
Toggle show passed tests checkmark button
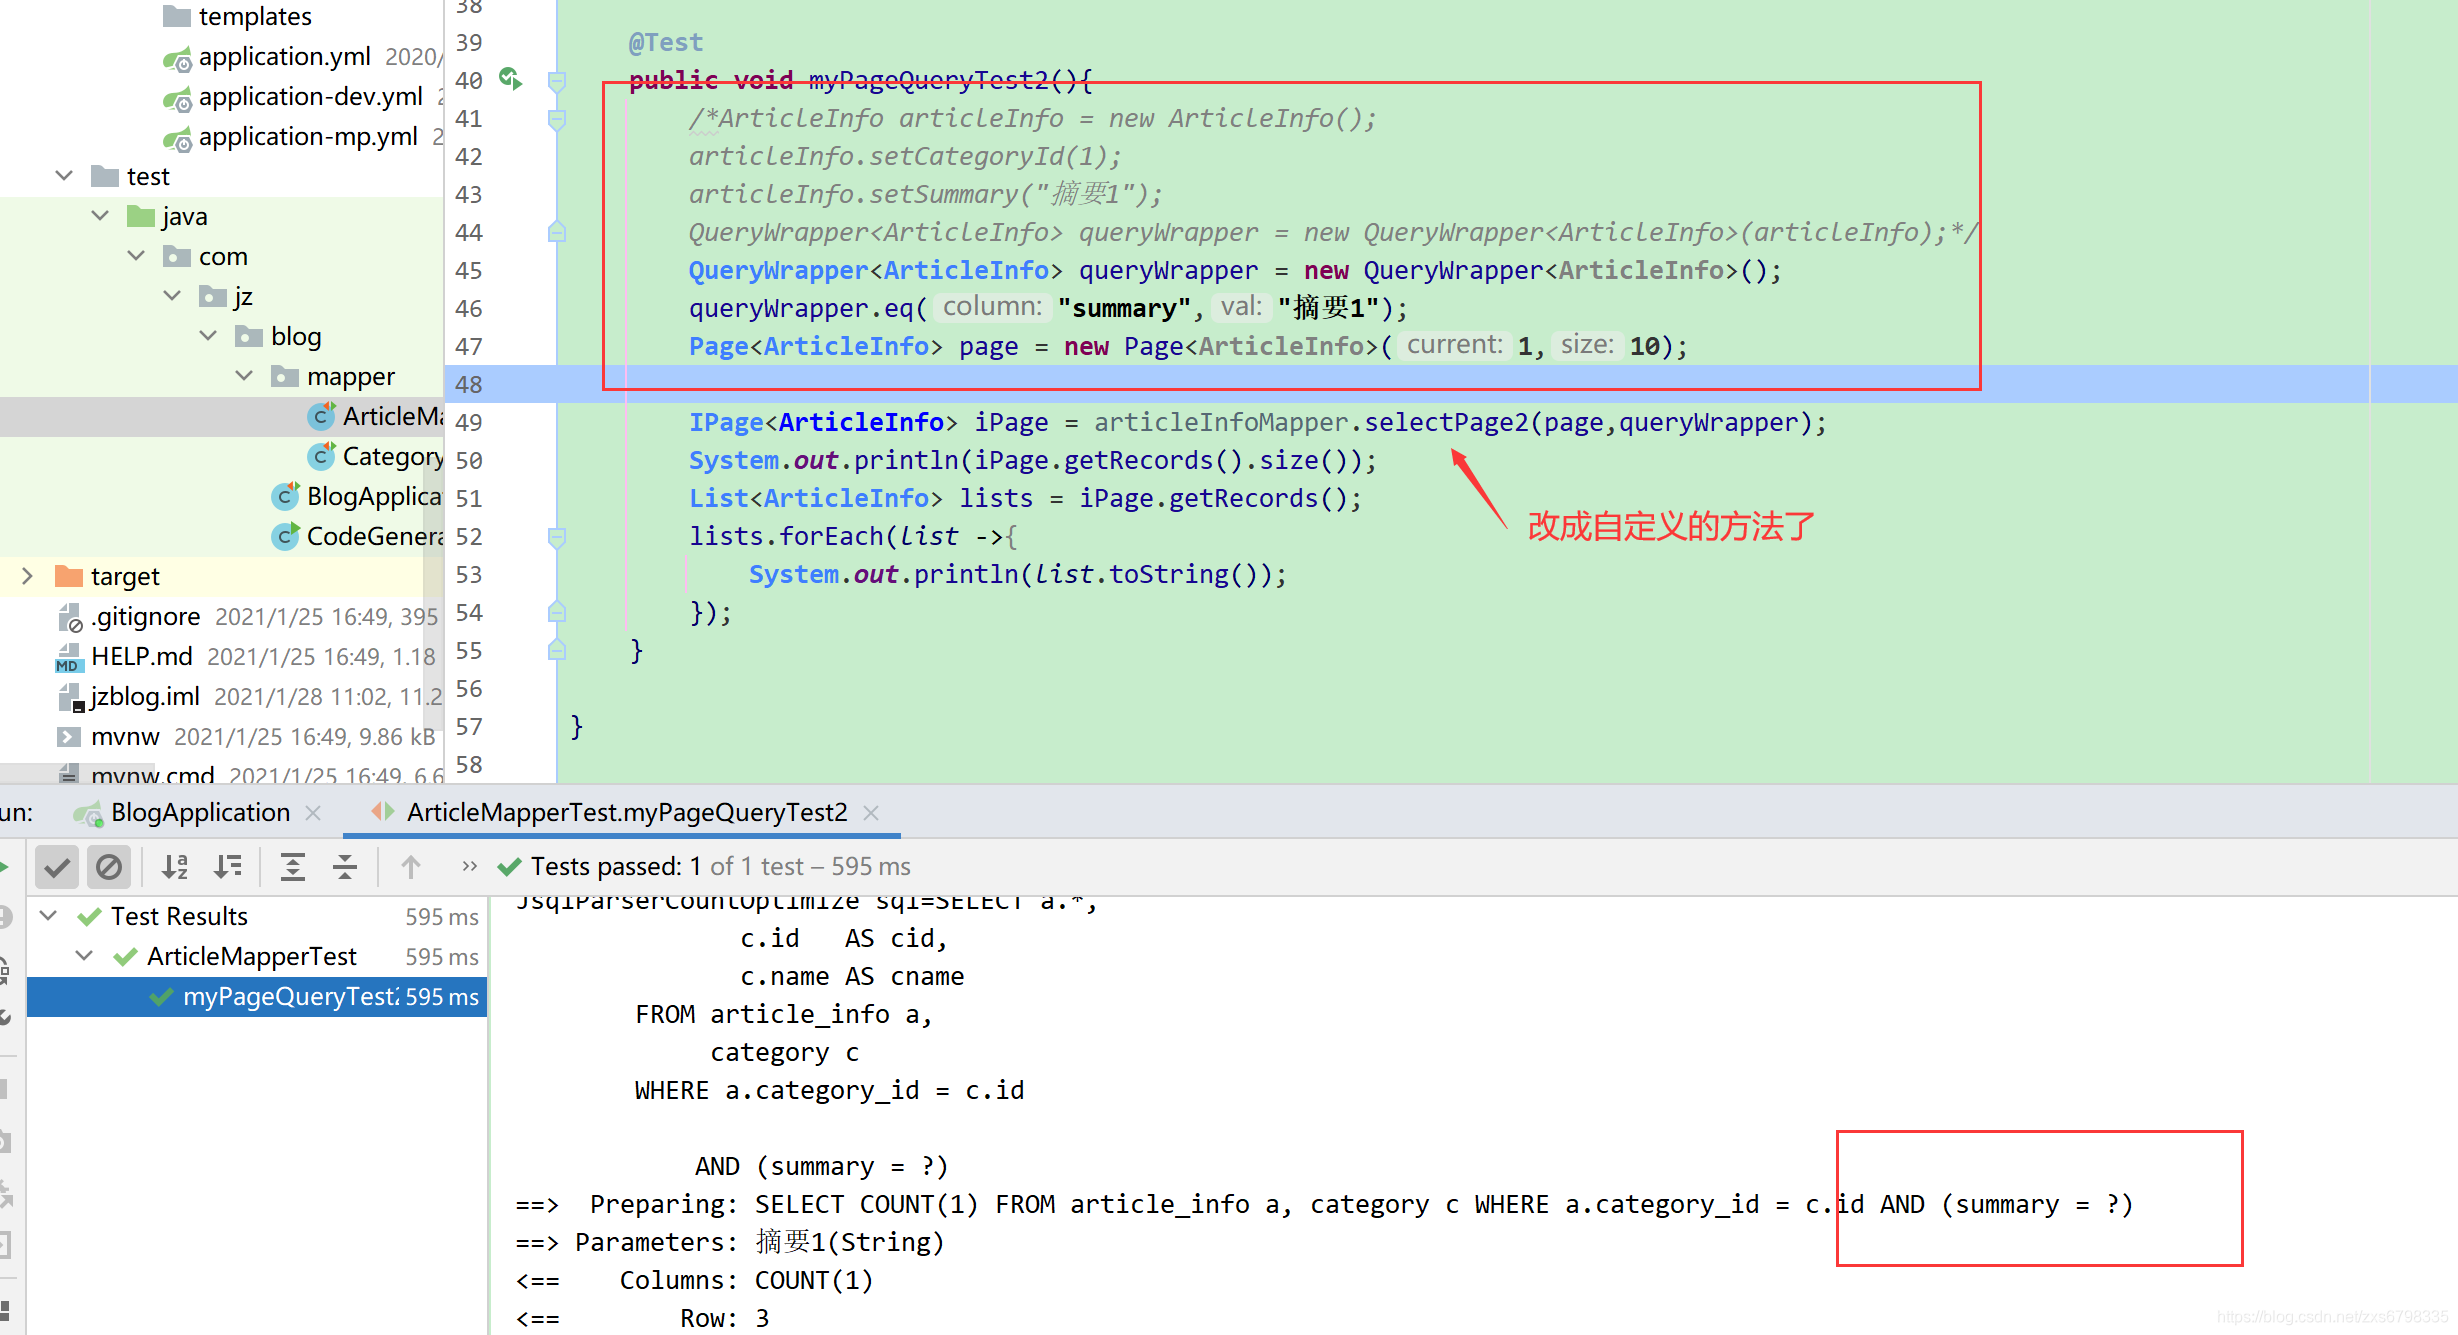(57, 867)
